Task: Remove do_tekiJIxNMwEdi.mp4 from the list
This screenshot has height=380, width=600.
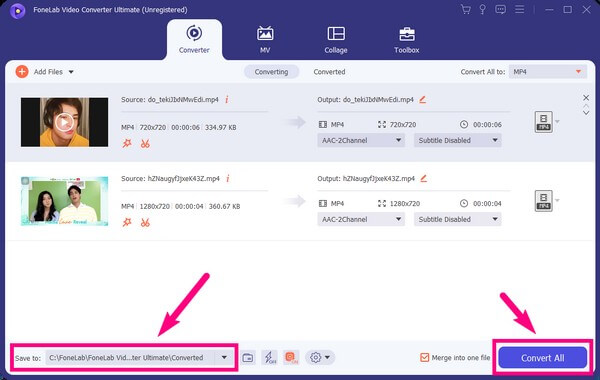Action: (x=586, y=98)
